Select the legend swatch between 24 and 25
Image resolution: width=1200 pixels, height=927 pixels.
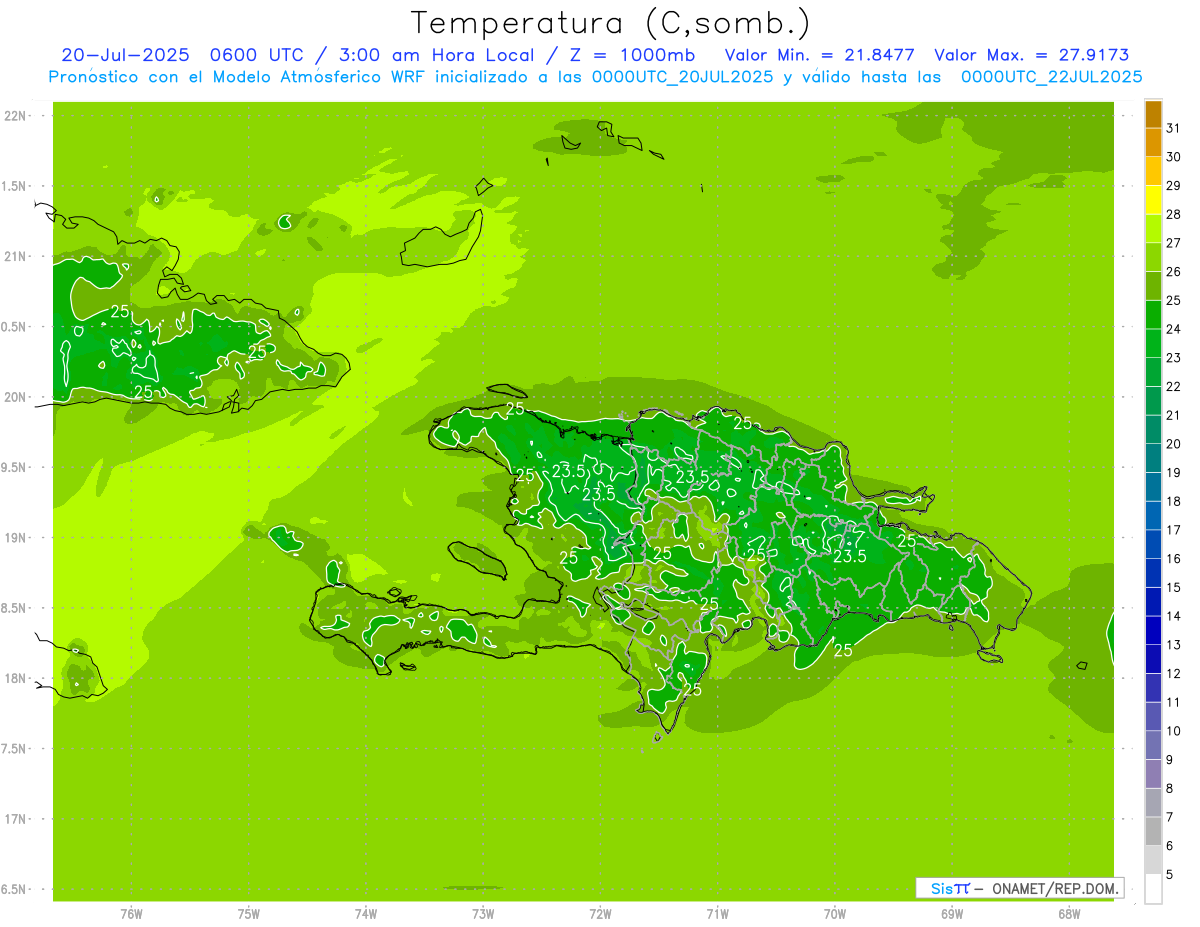pyautogui.click(x=1153, y=315)
